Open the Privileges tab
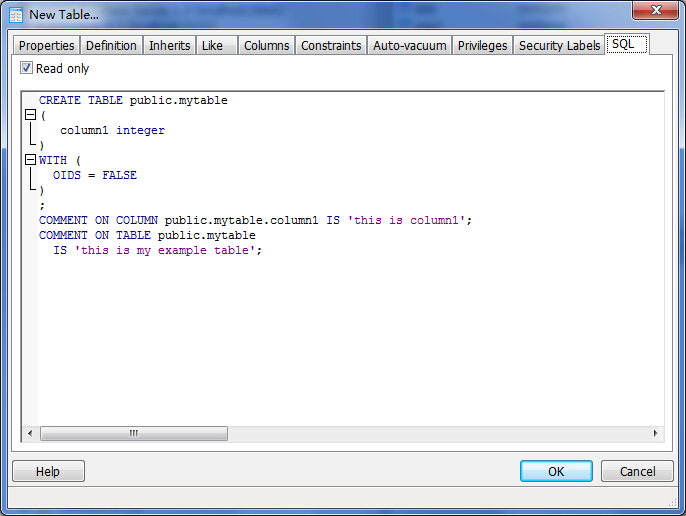Screen dimensions: 686x516 pyautogui.click(x=483, y=46)
